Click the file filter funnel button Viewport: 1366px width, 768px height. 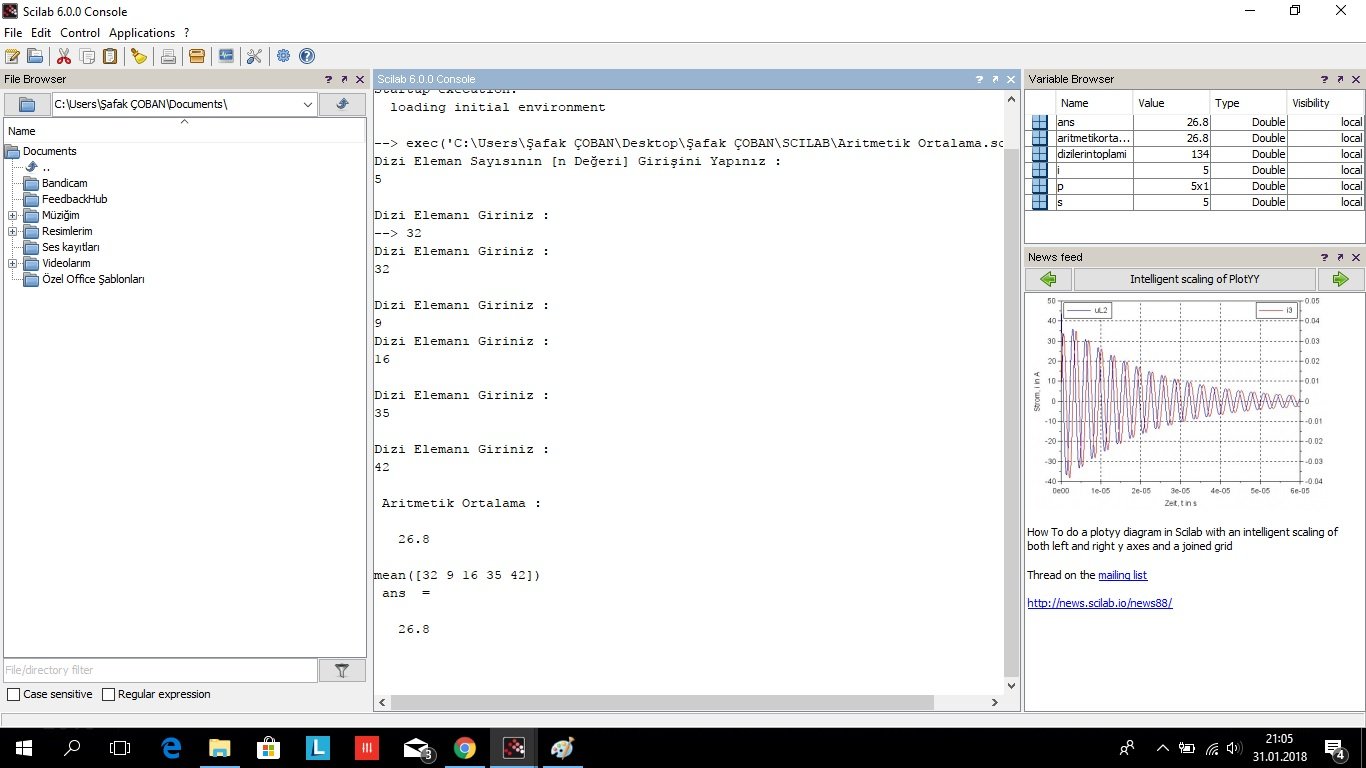342,670
